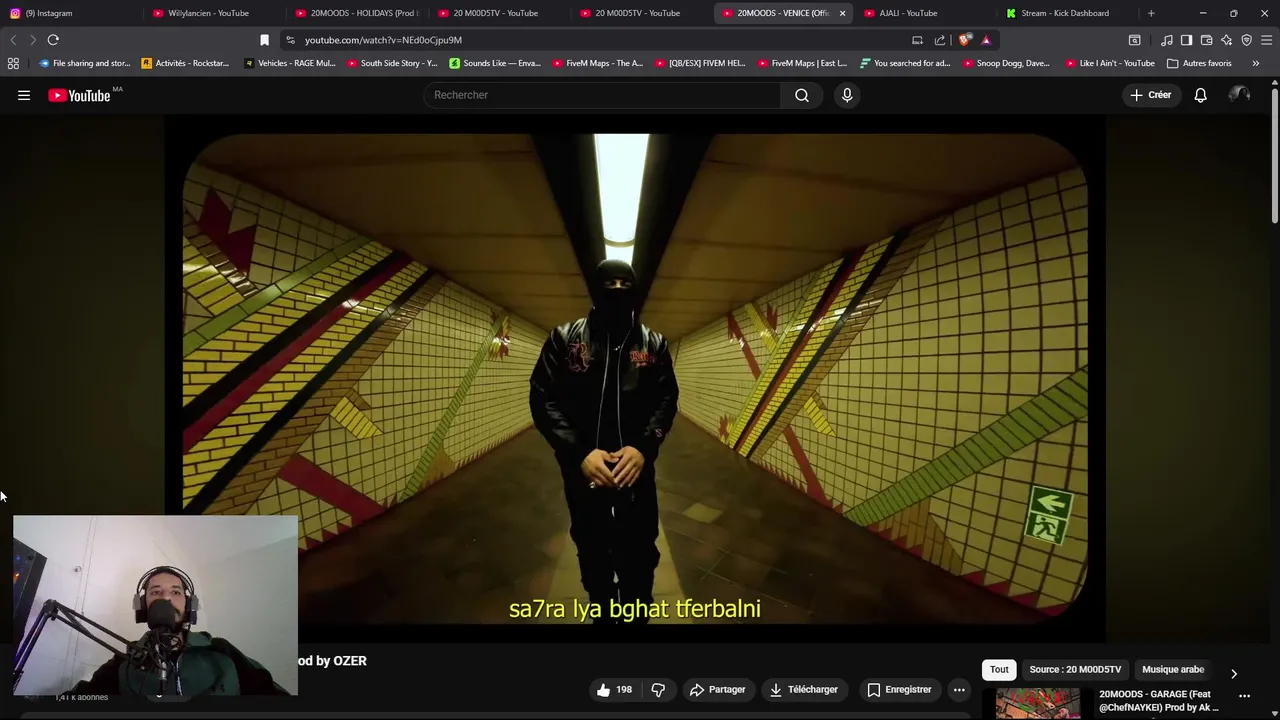Viewport: 1280px width, 720px height.
Task: Dislike the video with thumbs down
Action: pos(658,689)
